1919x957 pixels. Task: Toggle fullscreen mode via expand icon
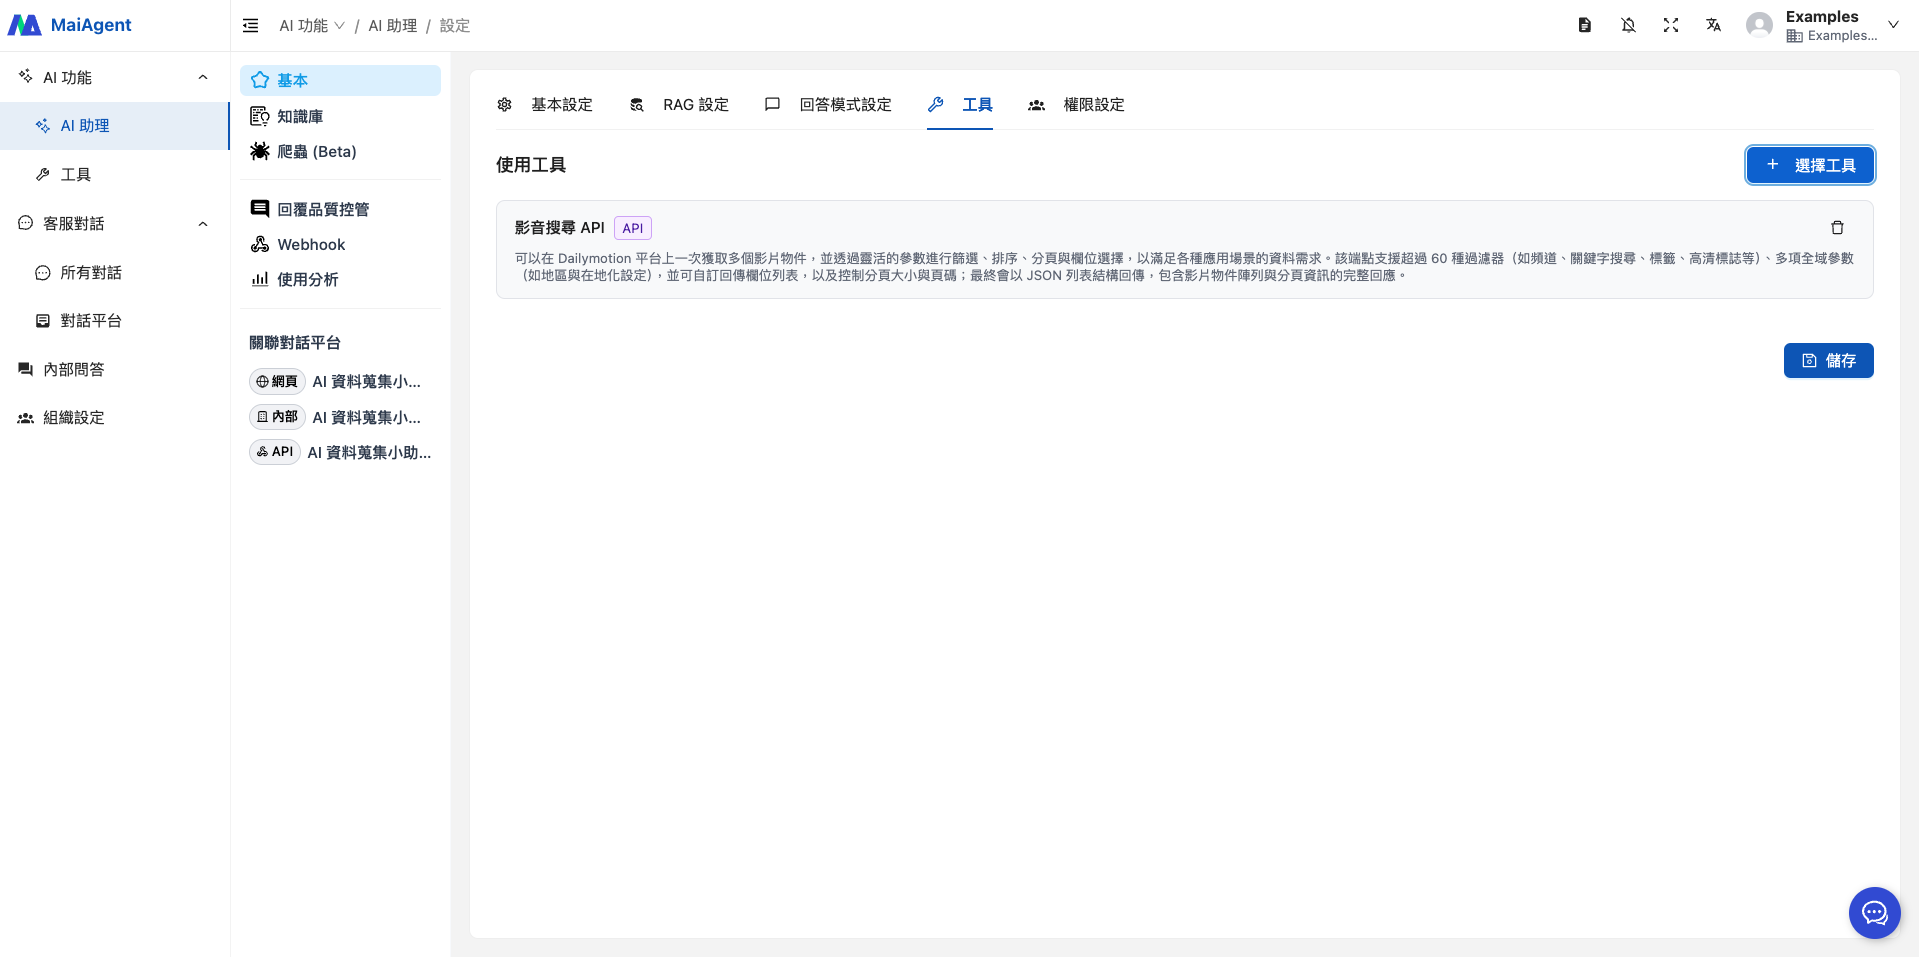click(1670, 25)
